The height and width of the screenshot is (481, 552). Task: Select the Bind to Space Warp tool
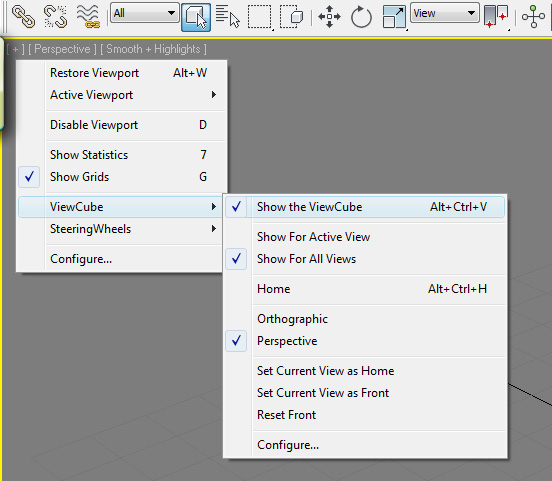tap(88, 17)
